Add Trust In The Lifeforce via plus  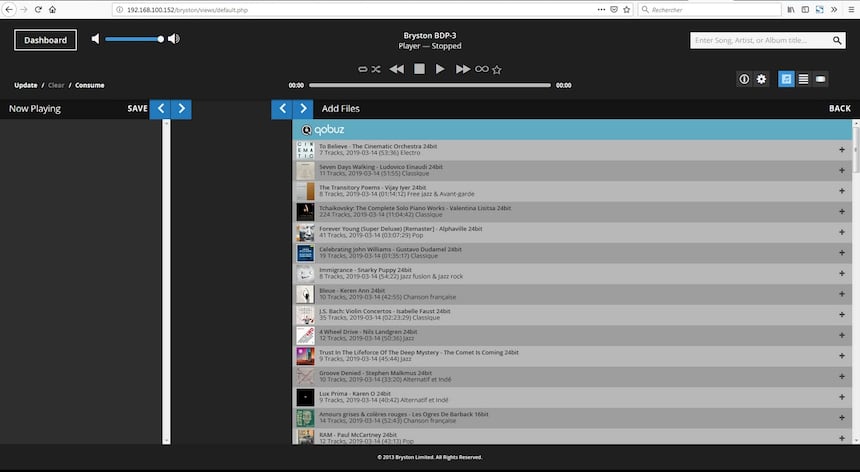[x=841, y=356]
